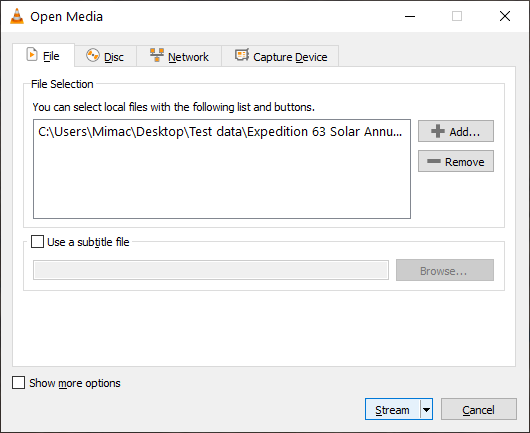Minimize the Open Media window
Viewport: 530px width, 433px height.
(x=410, y=16)
